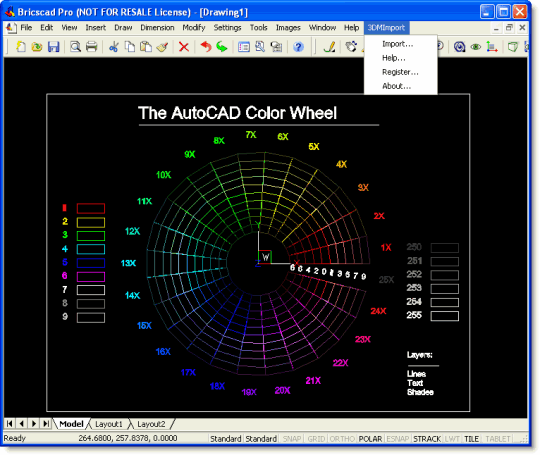Open the Modify menu
Image resolution: width=540 pixels, height=455 pixels.
point(194,28)
